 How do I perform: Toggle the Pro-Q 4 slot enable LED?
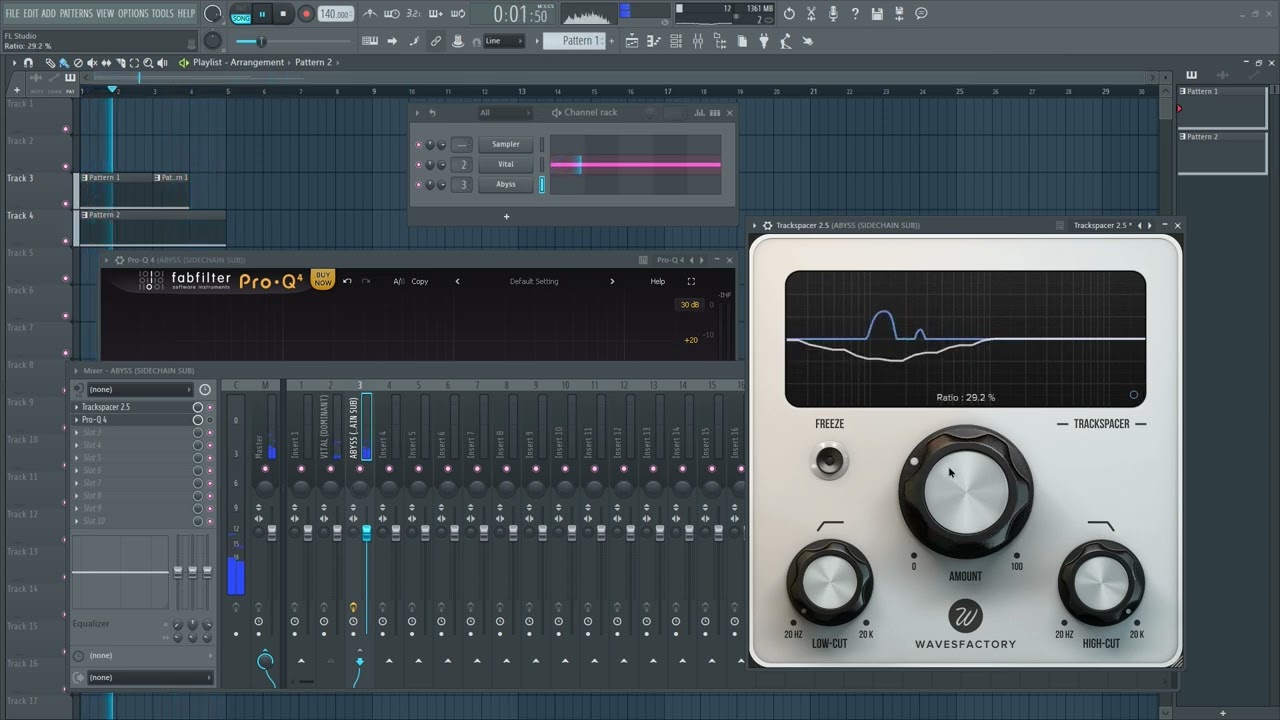pyautogui.click(x=210, y=420)
